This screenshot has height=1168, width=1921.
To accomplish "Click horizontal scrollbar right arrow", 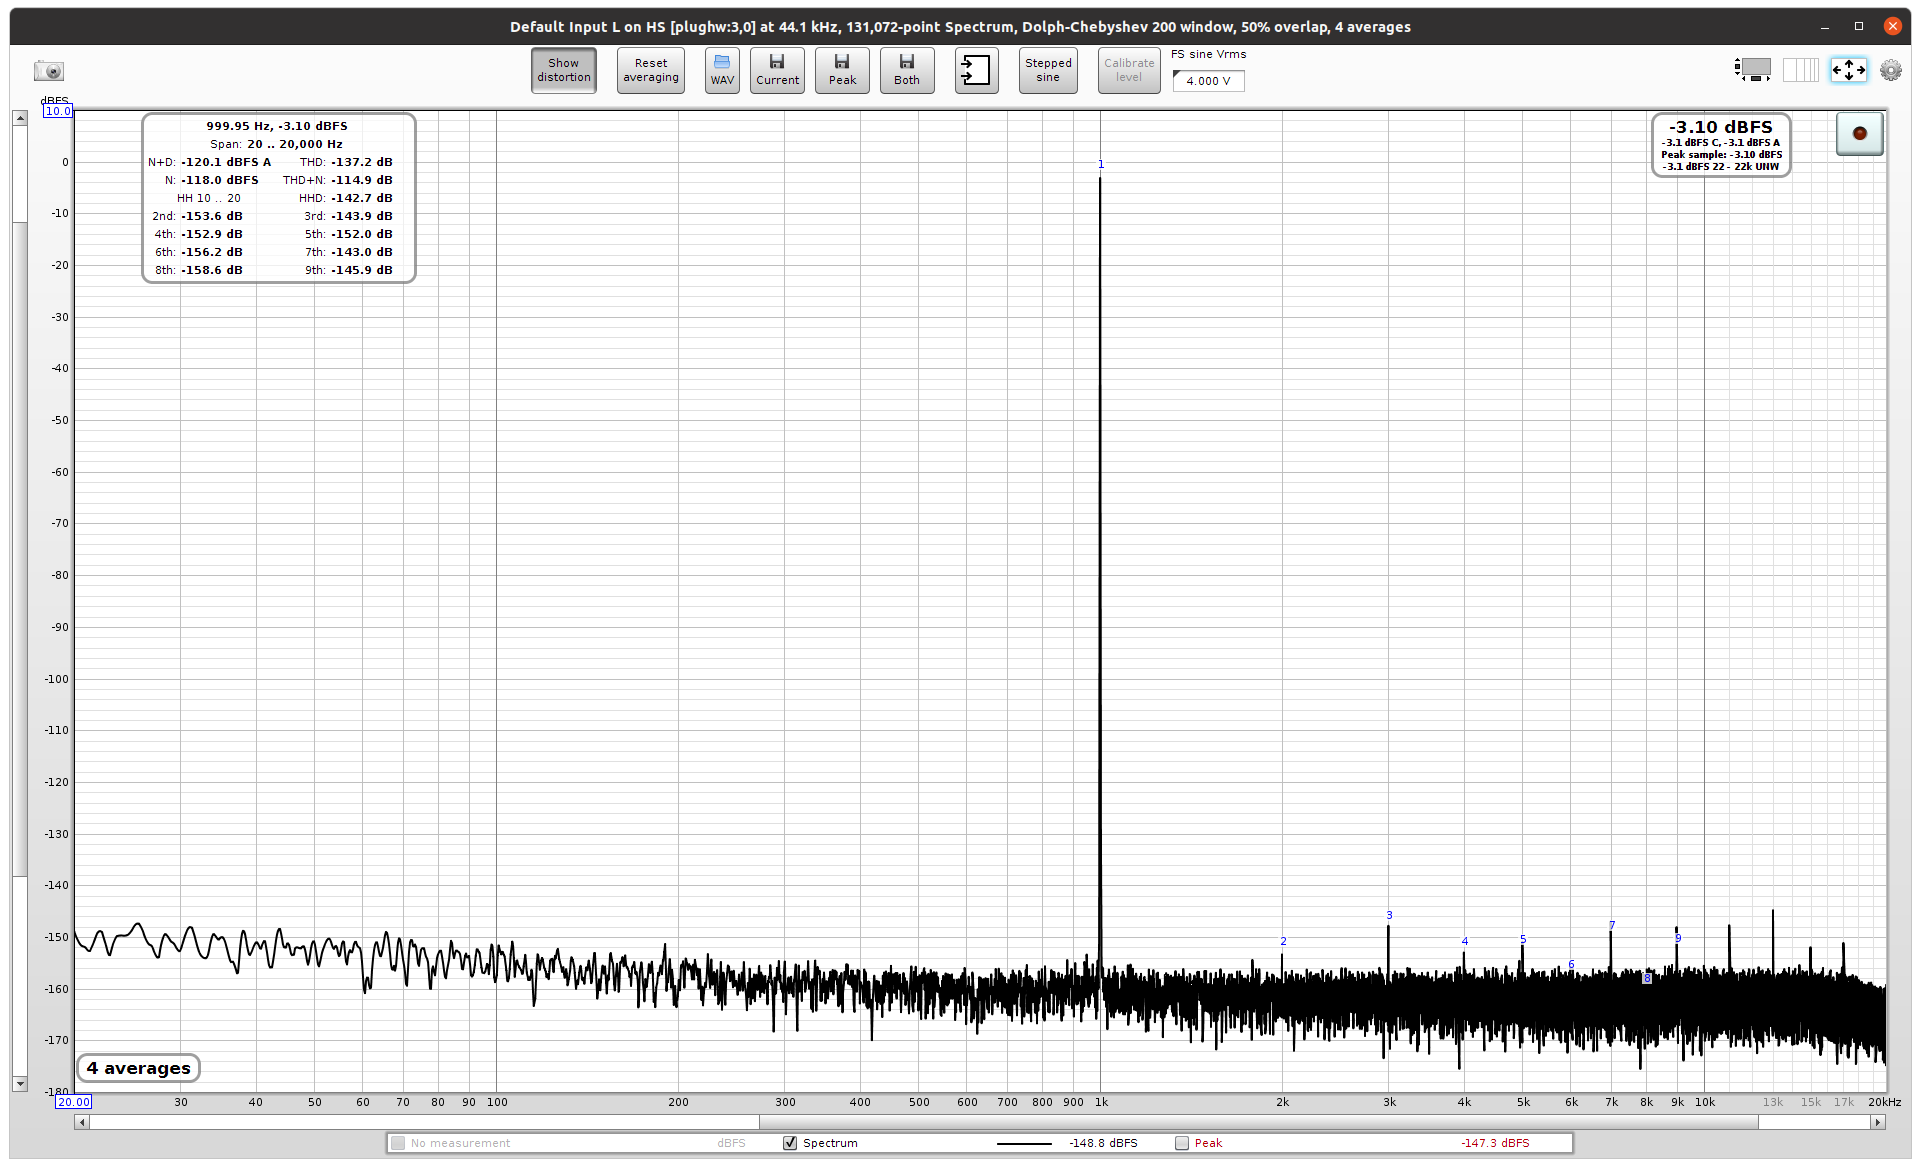I will (1878, 1123).
